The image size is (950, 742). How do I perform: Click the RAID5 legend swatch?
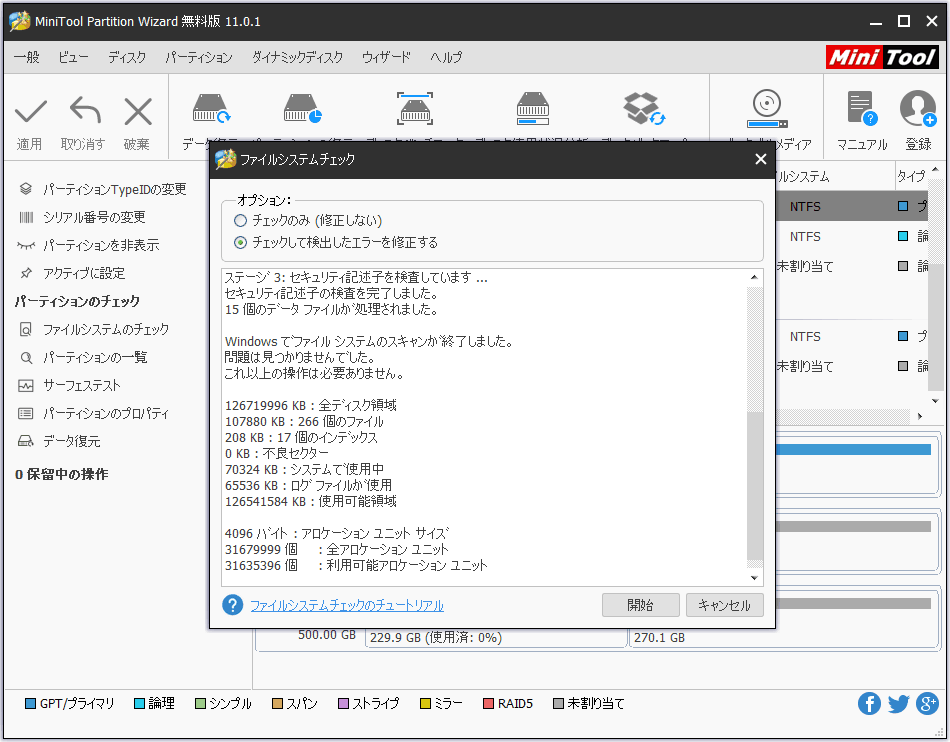488,704
